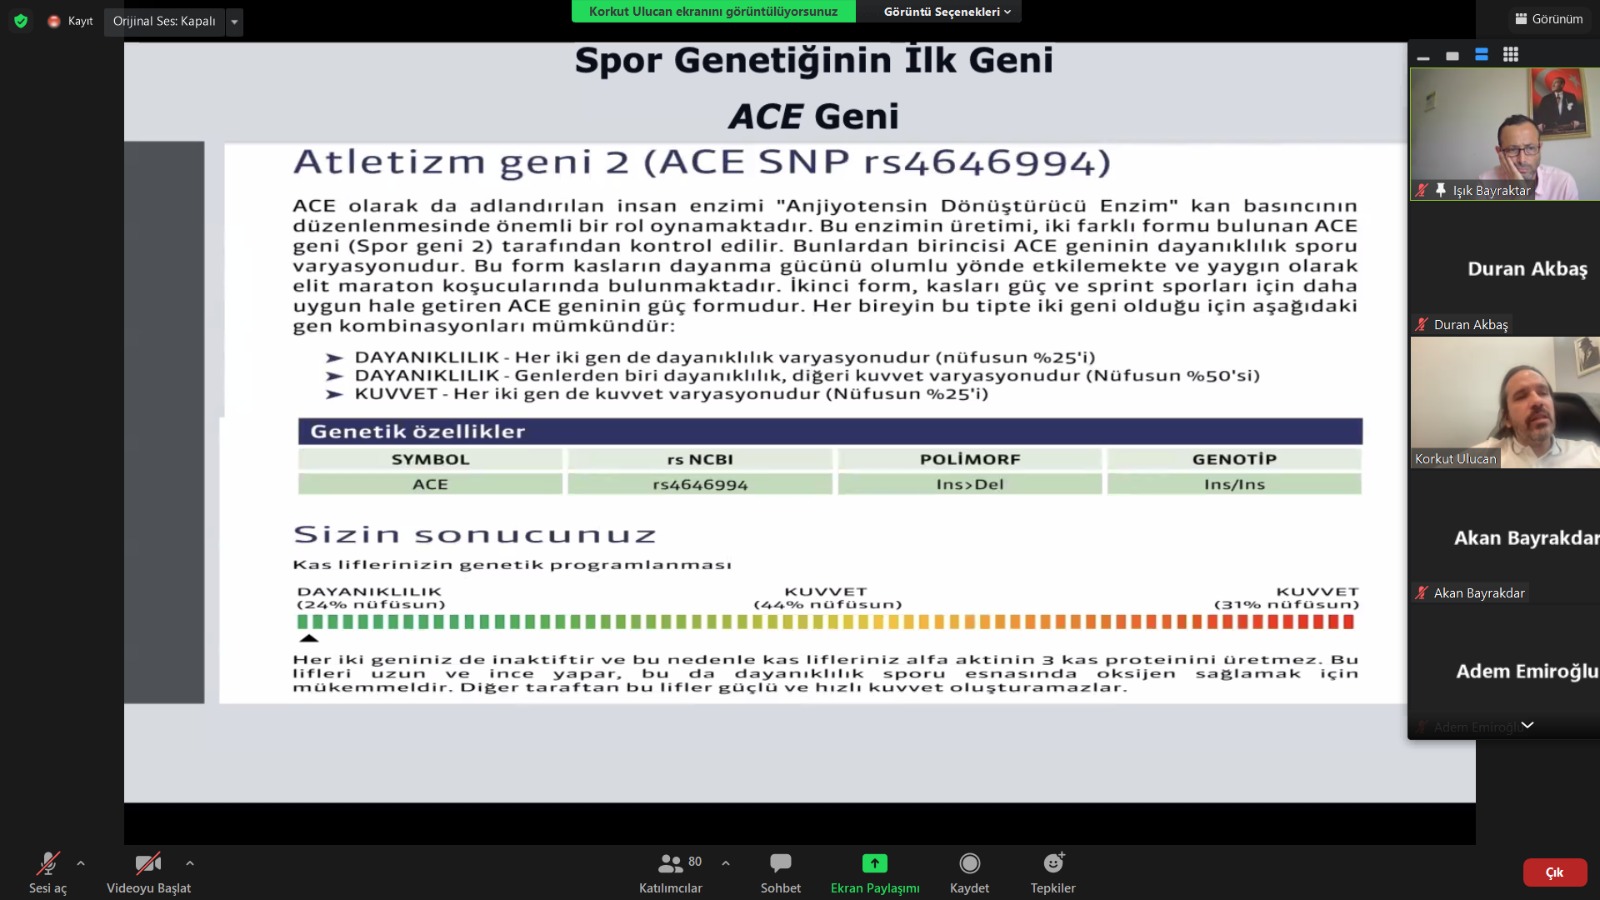Screen dimensions: 1600x900
Task: Open dropdown arrow next to Orijinal Ses
Action: tap(235, 21)
